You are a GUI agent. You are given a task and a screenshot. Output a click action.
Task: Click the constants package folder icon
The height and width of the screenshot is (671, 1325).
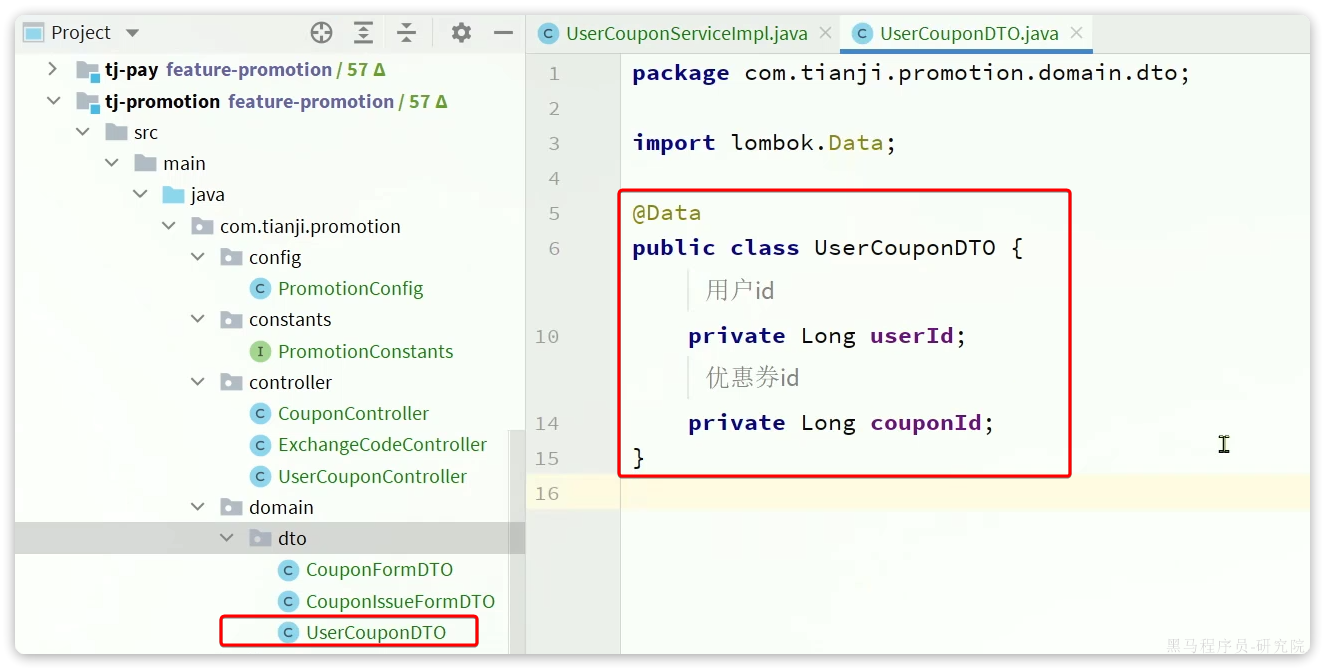click(x=231, y=320)
